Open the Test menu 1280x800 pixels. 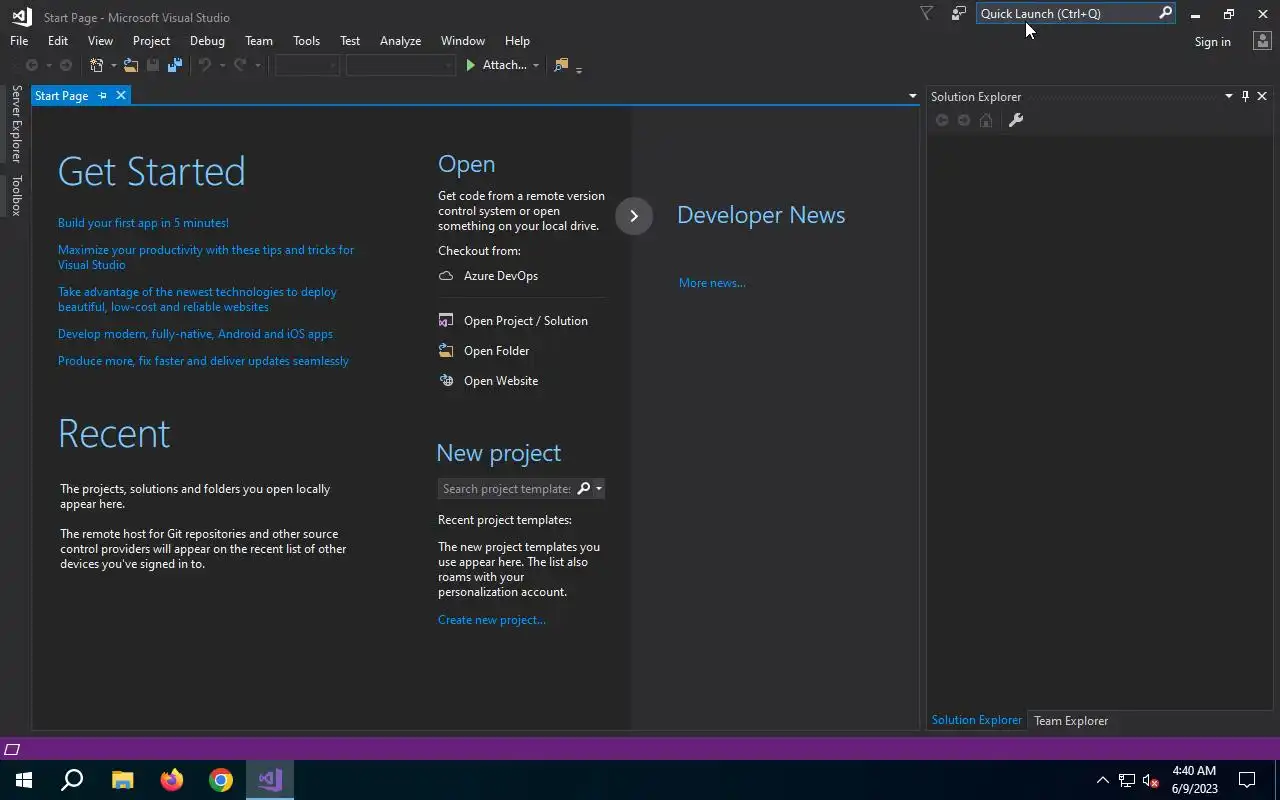350,41
